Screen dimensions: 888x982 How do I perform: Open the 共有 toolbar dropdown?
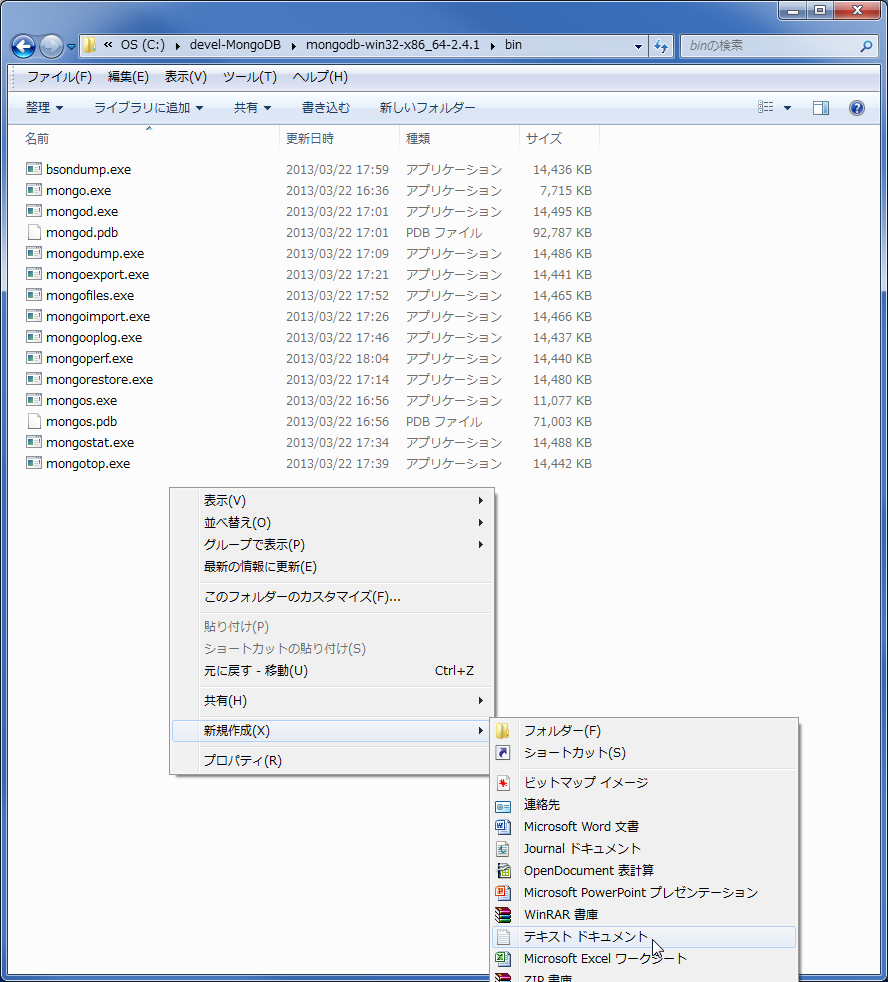pyautogui.click(x=252, y=108)
